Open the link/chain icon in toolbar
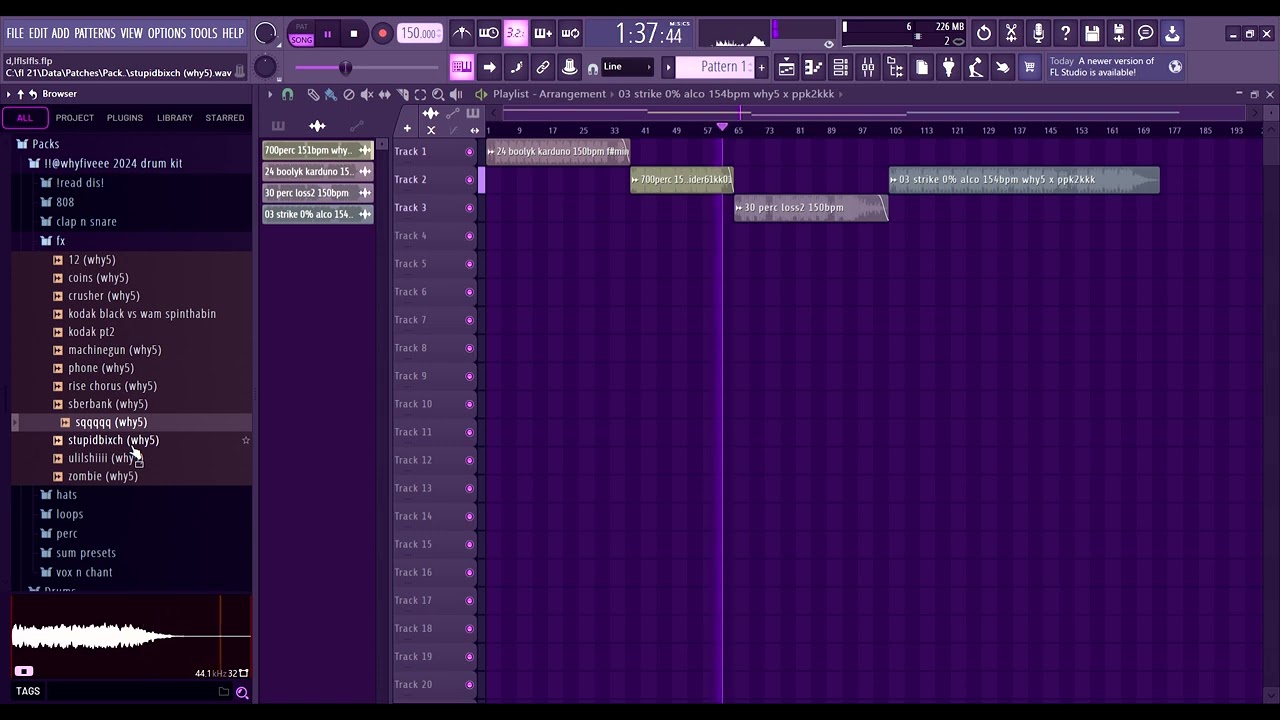The width and height of the screenshot is (1280, 720). [x=543, y=67]
